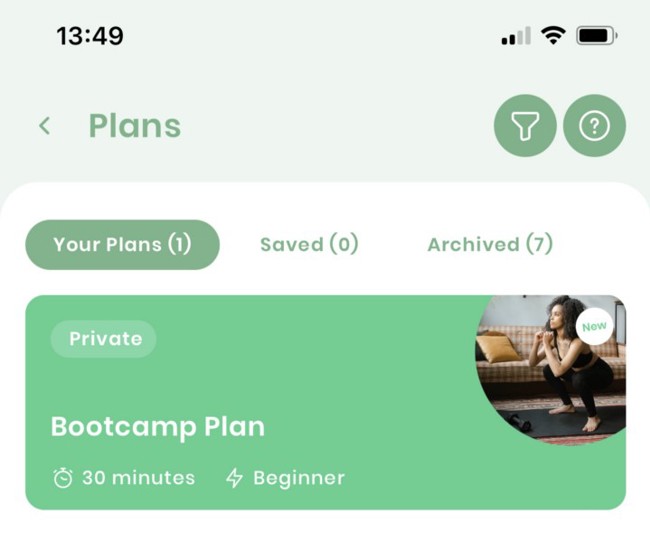Tap the lightning bolt difficulty icon
Screen dimensions: 650x550
[234, 478]
